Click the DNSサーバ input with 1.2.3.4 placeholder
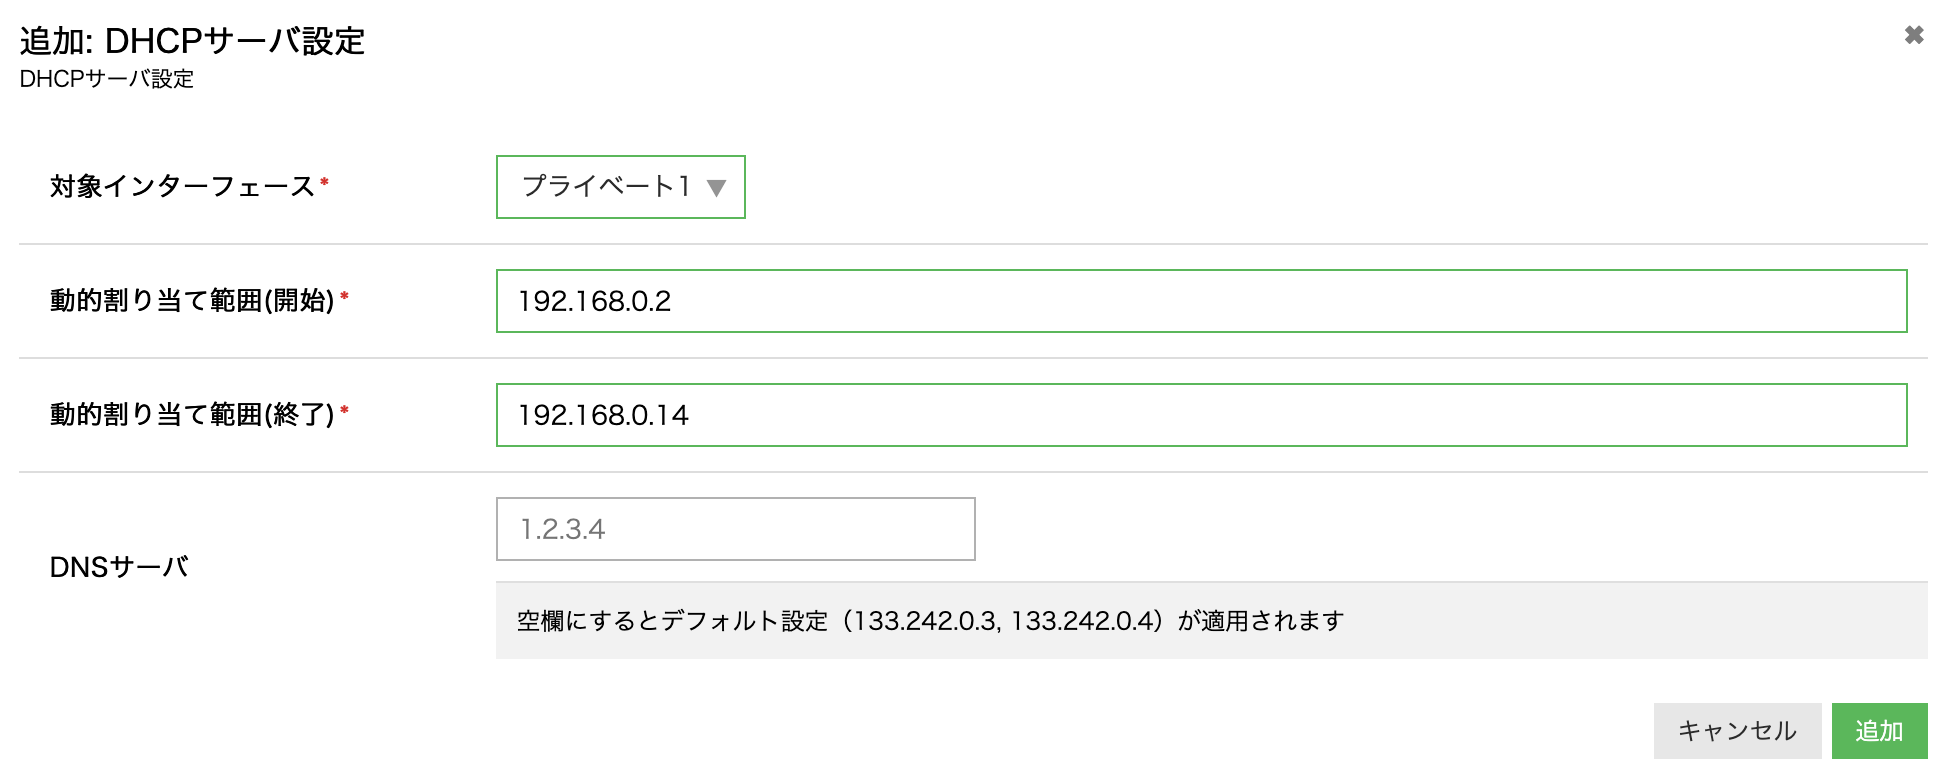 tap(736, 529)
